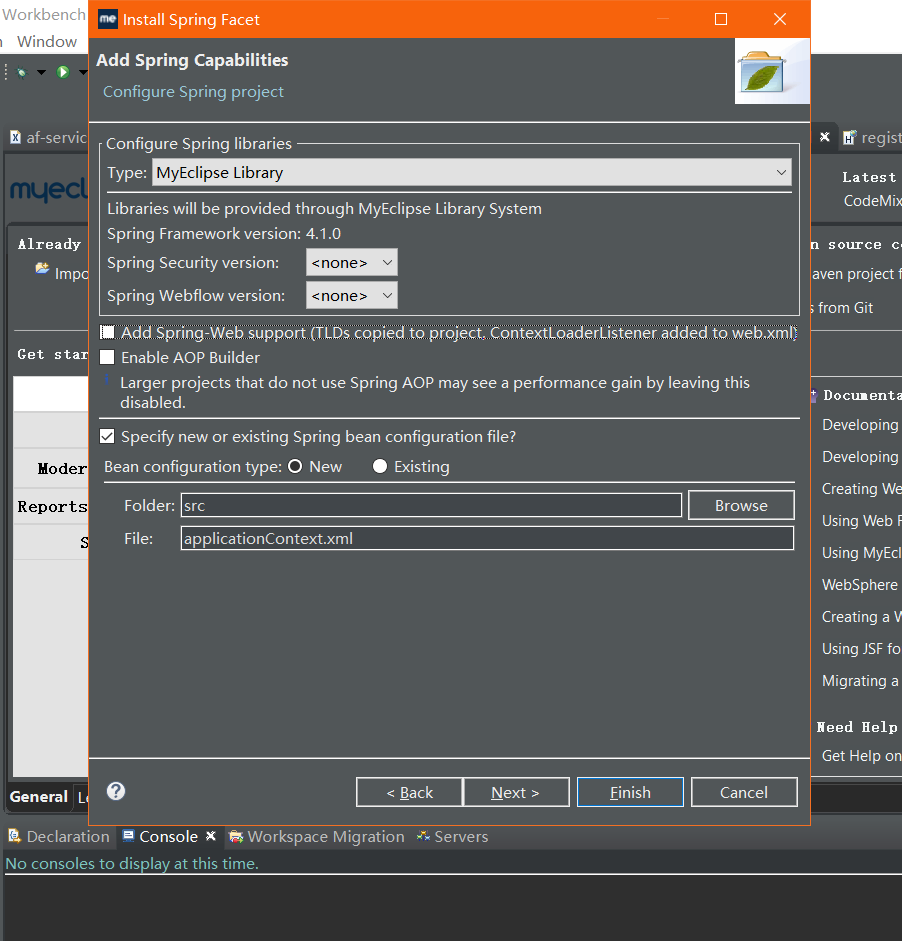
Task: Click the Console tab icon
Action: coord(128,835)
